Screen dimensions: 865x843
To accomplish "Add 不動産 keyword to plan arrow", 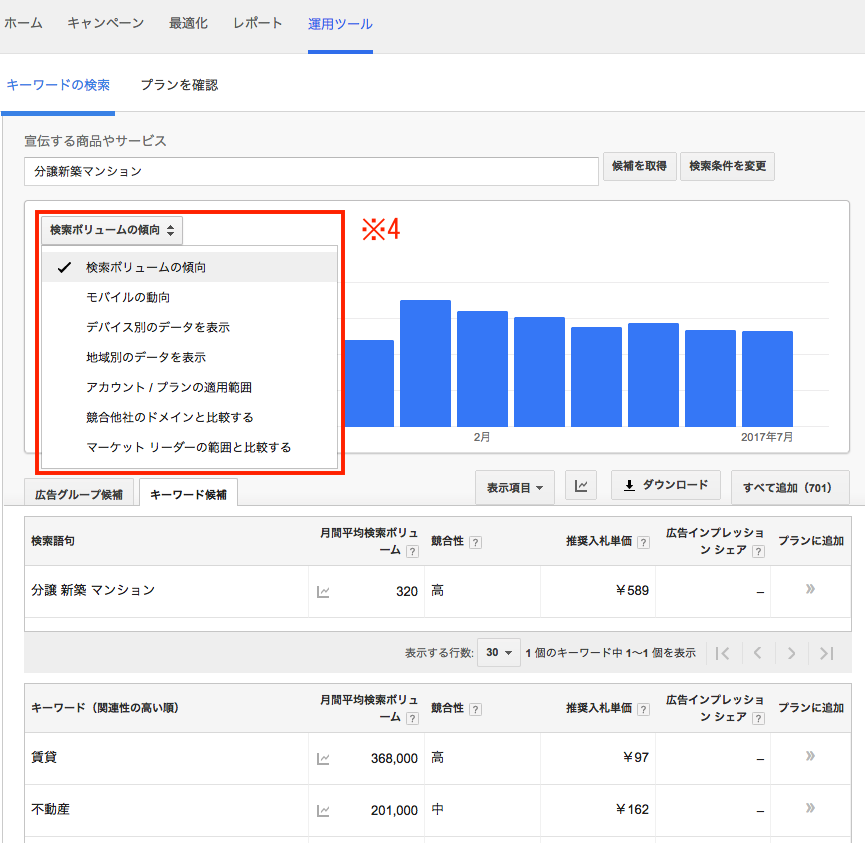I will pos(810,808).
